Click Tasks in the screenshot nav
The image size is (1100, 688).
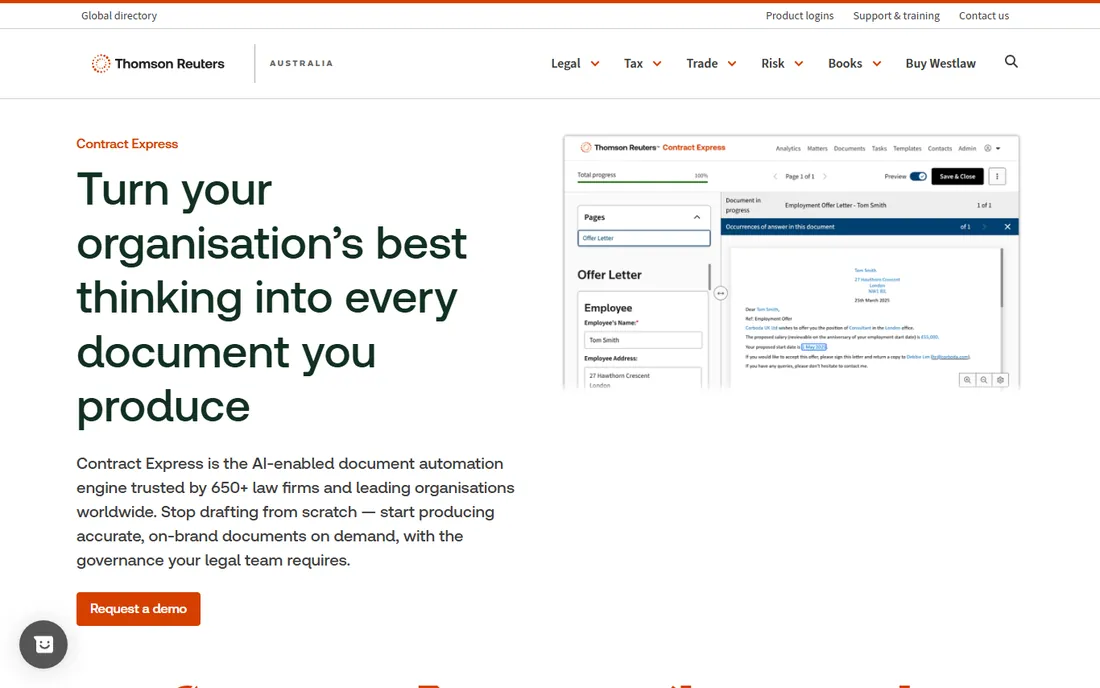pyautogui.click(x=879, y=149)
